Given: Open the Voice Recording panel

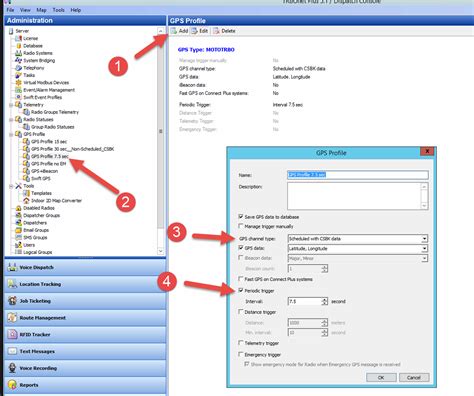Looking at the screenshot, I should [x=85, y=368].
